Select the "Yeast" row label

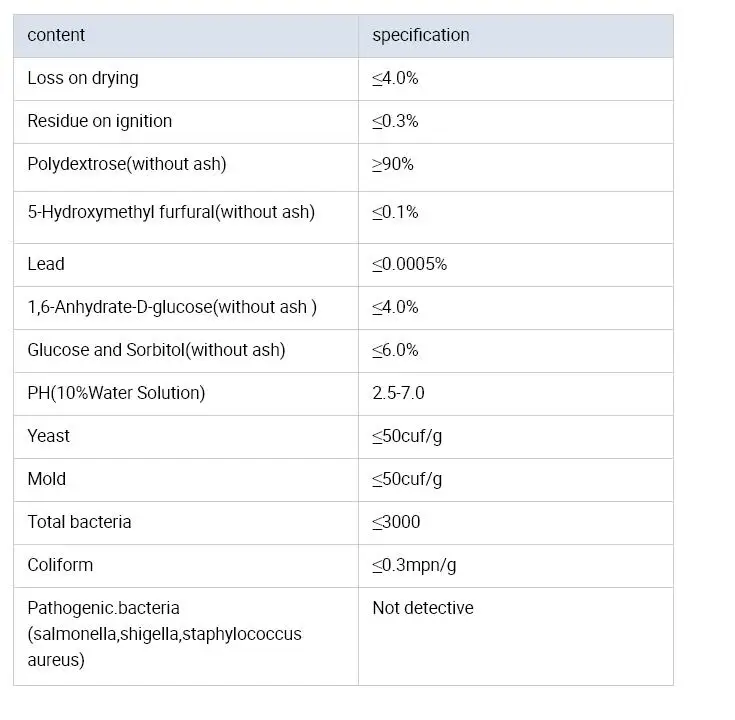click(49, 436)
